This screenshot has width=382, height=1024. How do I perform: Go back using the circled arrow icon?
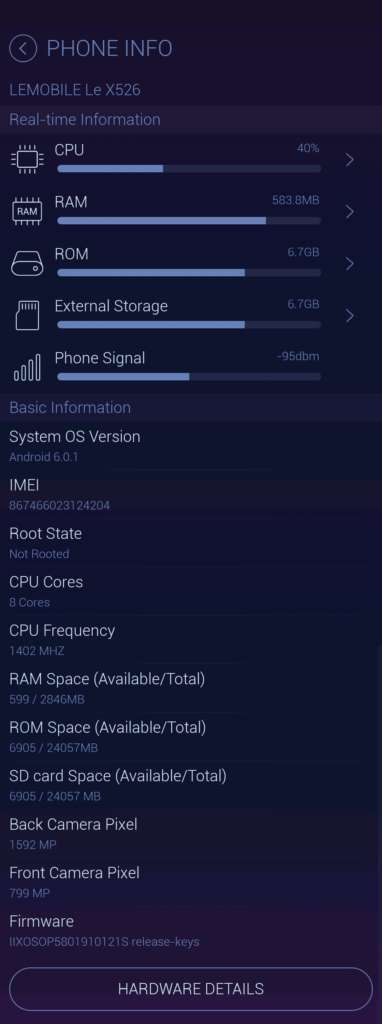(23, 48)
